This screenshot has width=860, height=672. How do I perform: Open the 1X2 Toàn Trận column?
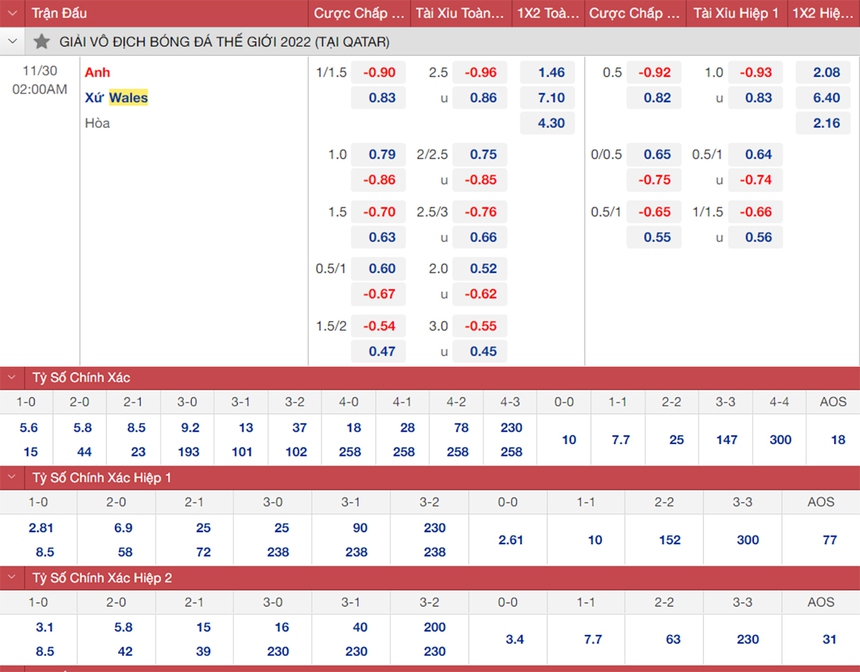[546, 13]
